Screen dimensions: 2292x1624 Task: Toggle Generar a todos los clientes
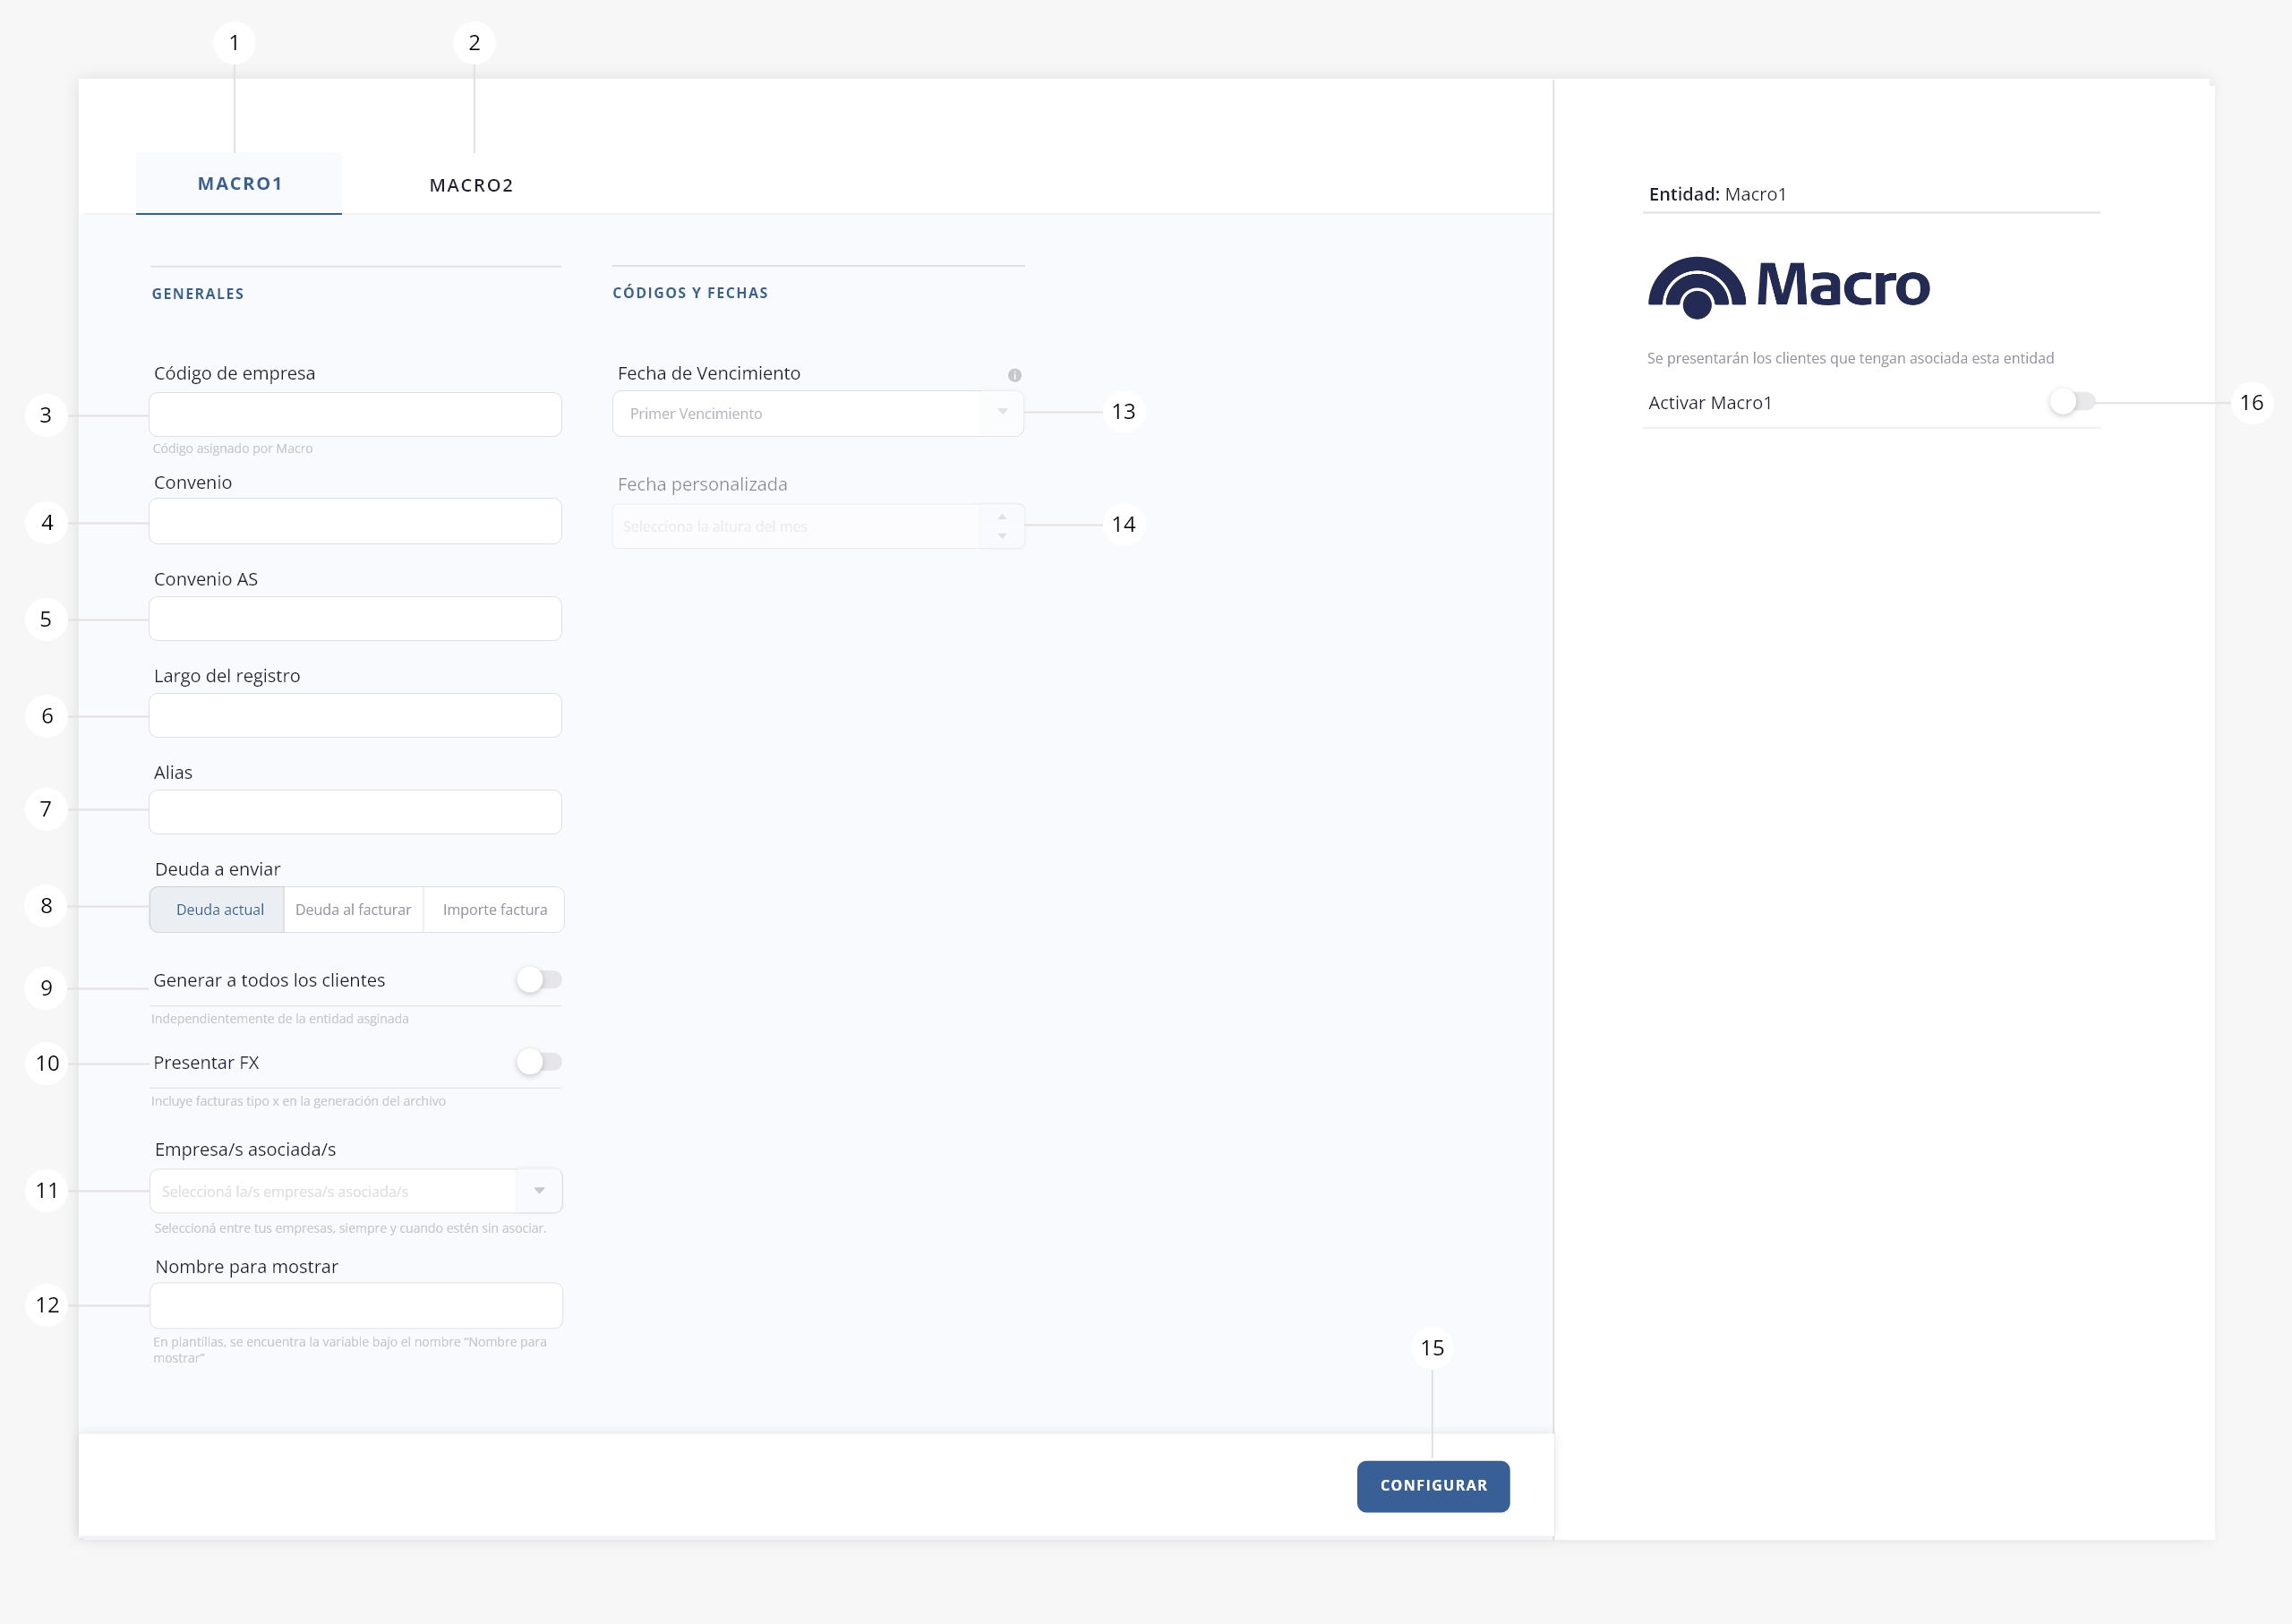coord(539,980)
